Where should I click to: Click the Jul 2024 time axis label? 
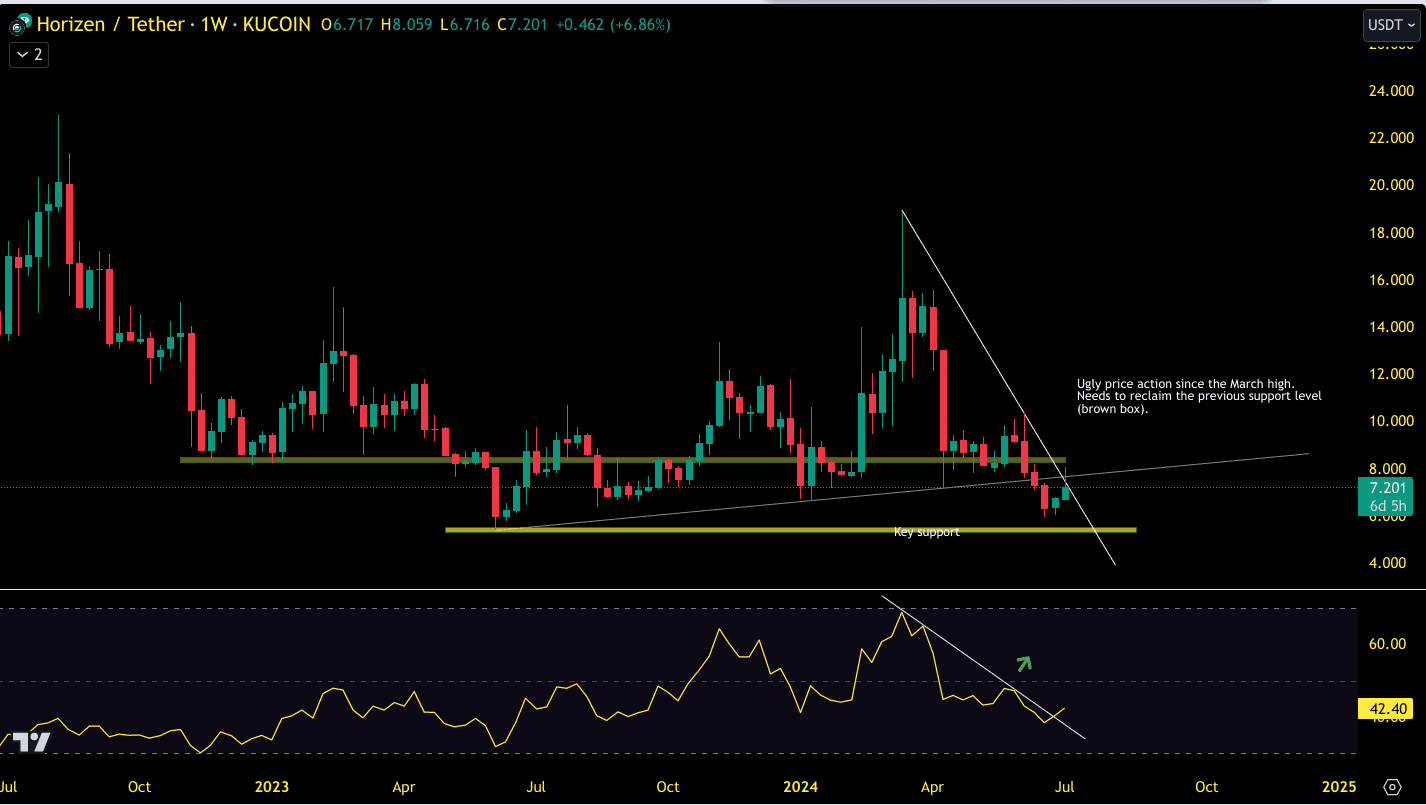coord(1064,786)
